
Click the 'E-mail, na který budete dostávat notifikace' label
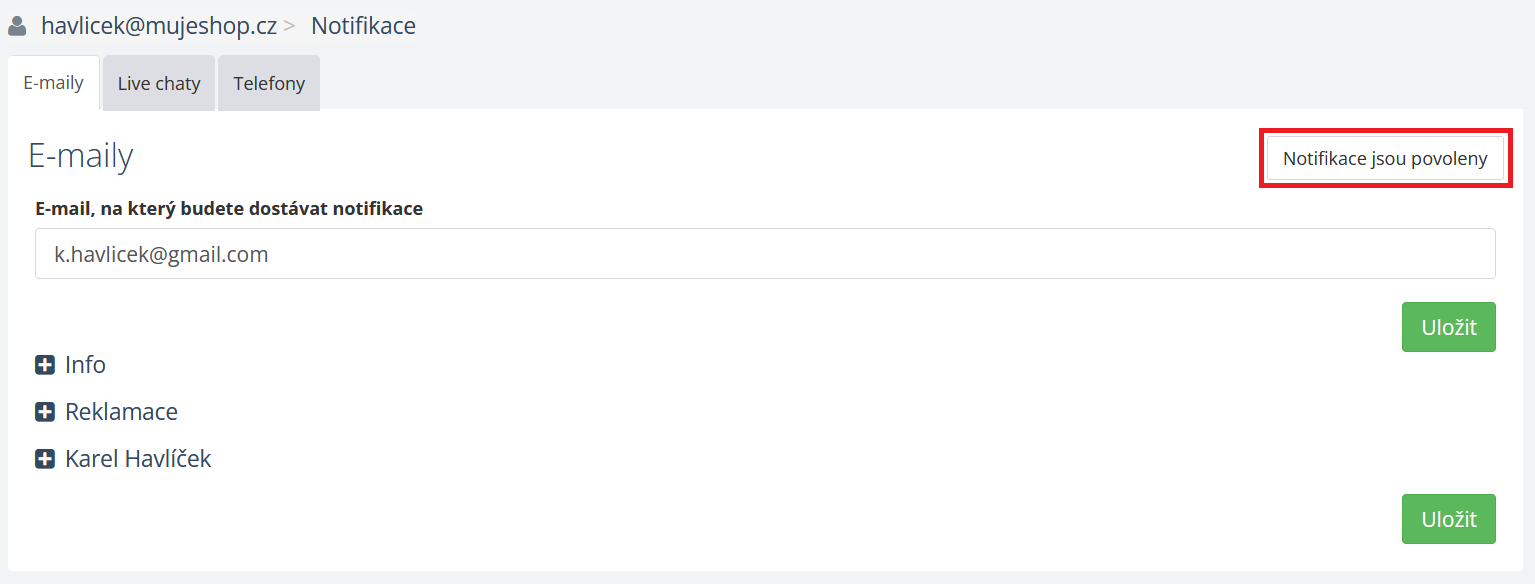pos(229,209)
